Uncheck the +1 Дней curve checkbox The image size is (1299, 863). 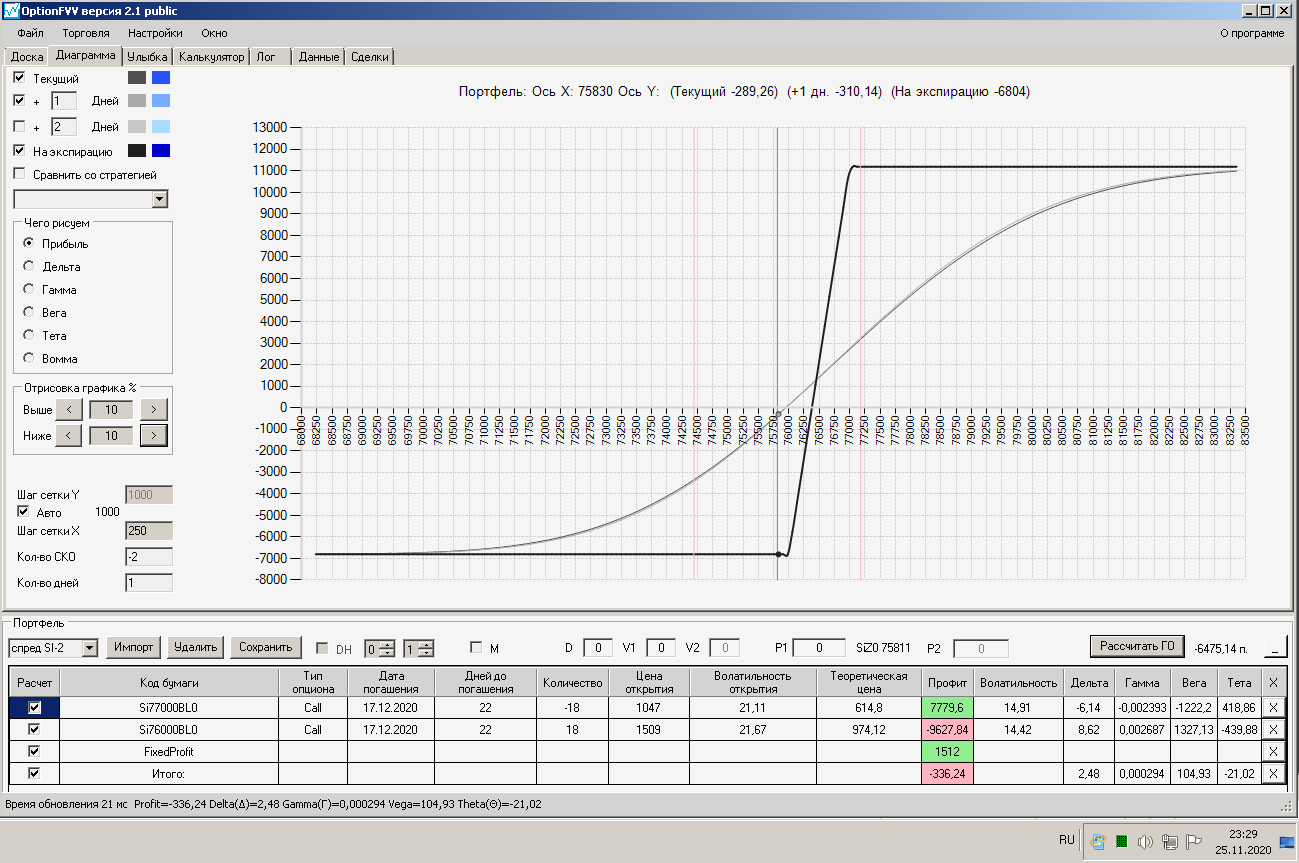pos(20,100)
